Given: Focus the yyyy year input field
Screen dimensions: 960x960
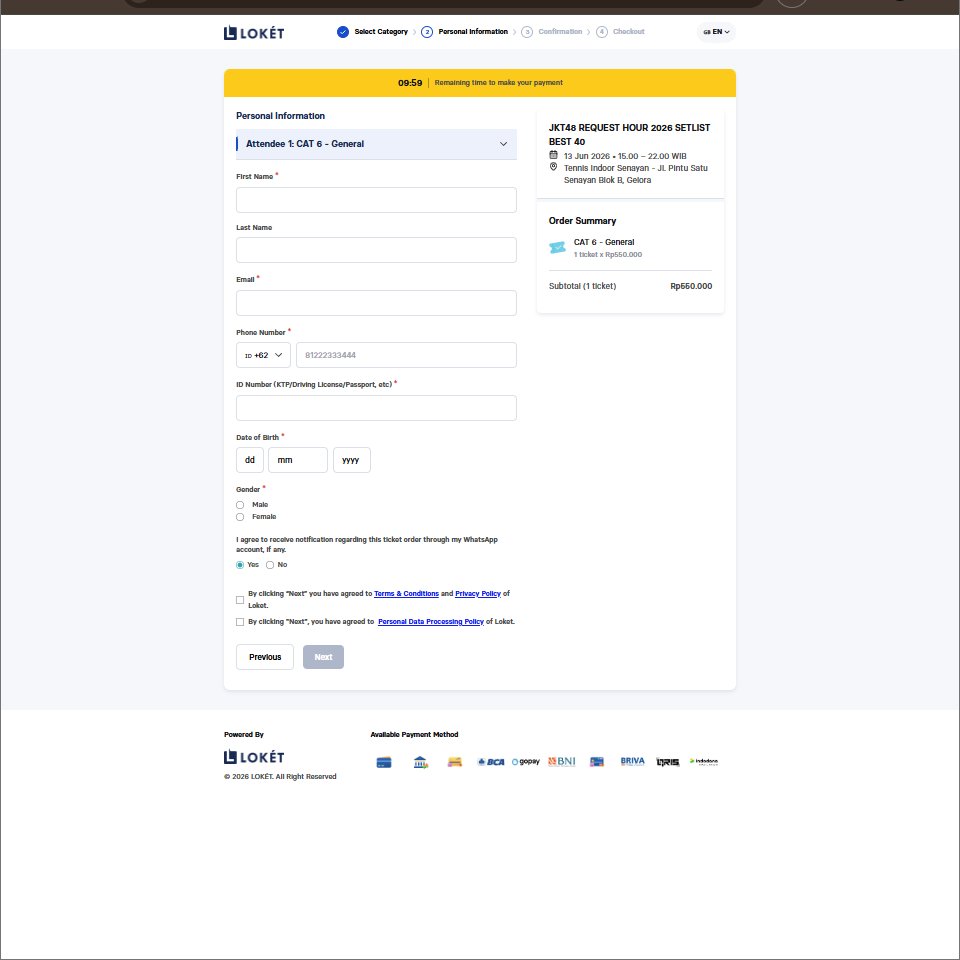Looking at the screenshot, I should coord(351,460).
